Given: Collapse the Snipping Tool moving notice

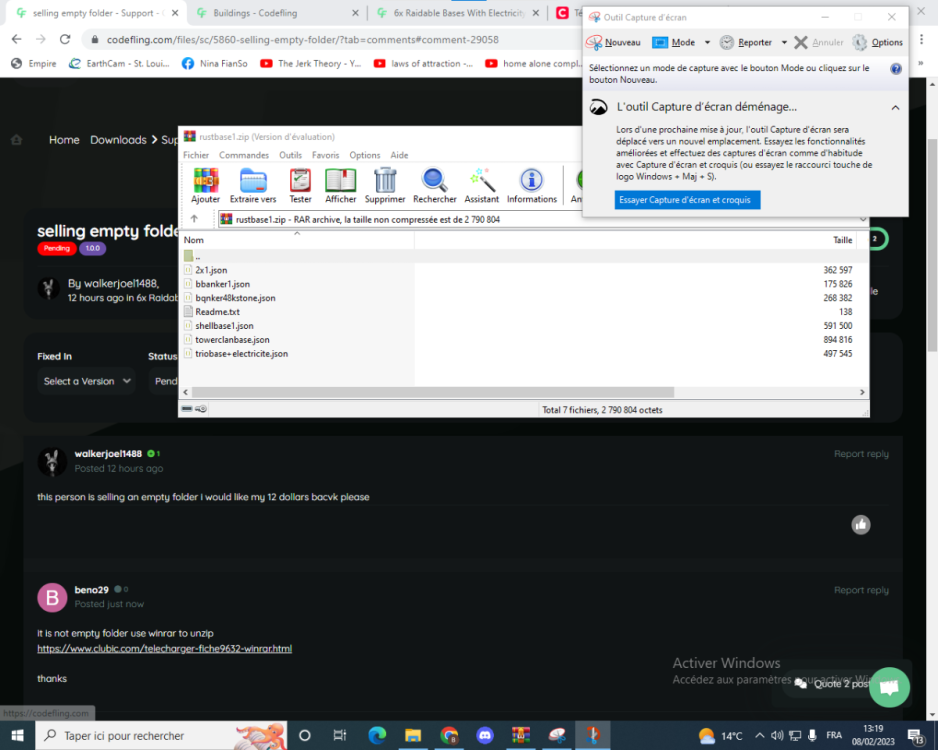Looking at the screenshot, I should tap(895, 107).
